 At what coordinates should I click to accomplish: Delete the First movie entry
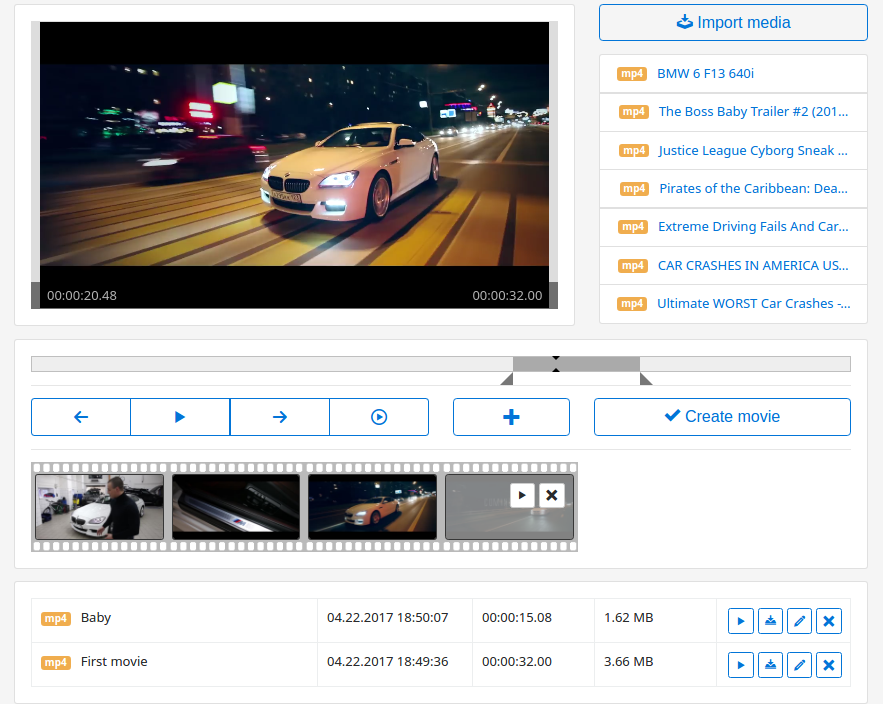[x=828, y=664]
